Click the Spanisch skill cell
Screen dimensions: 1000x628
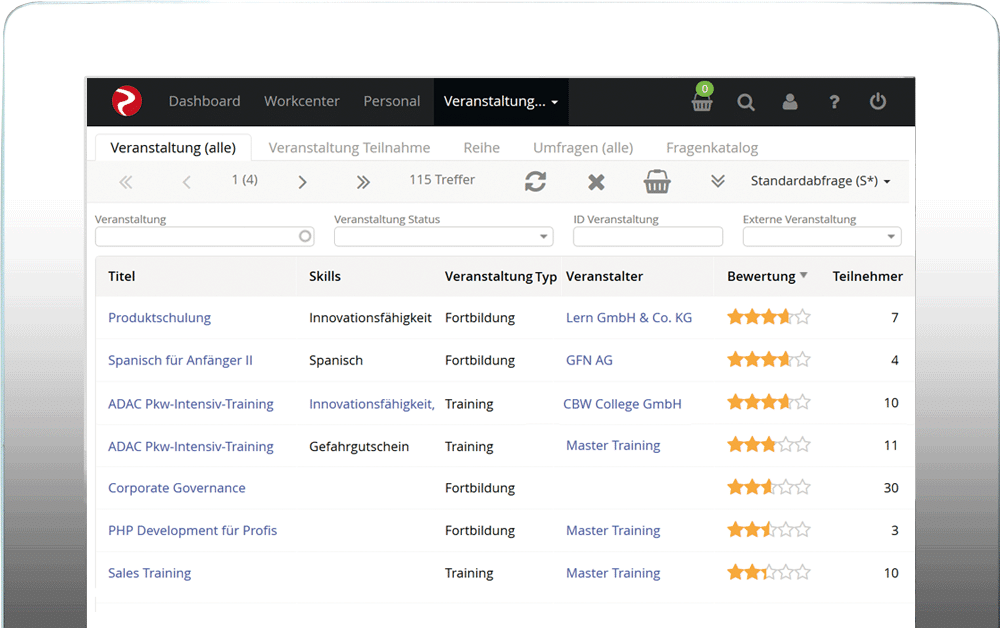pos(336,360)
